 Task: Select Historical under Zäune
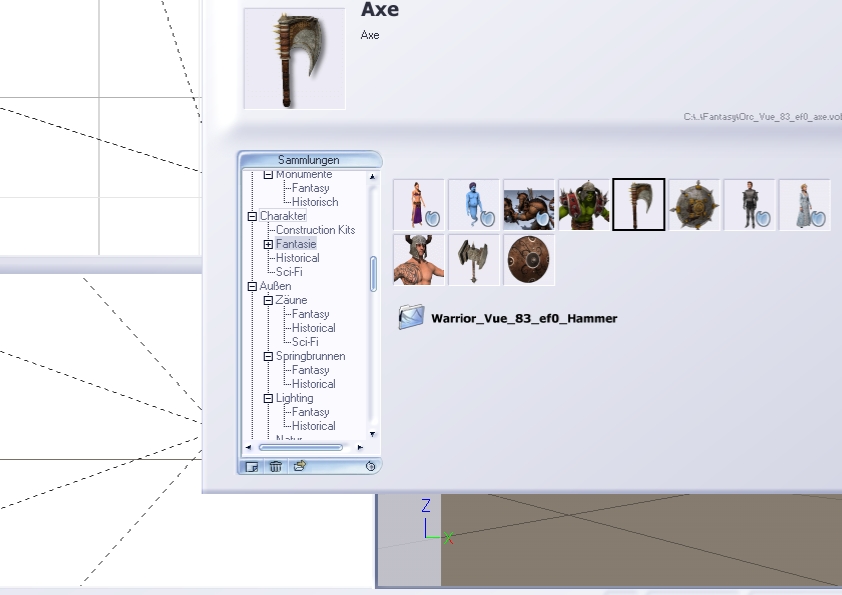pyautogui.click(x=314, y=328)
